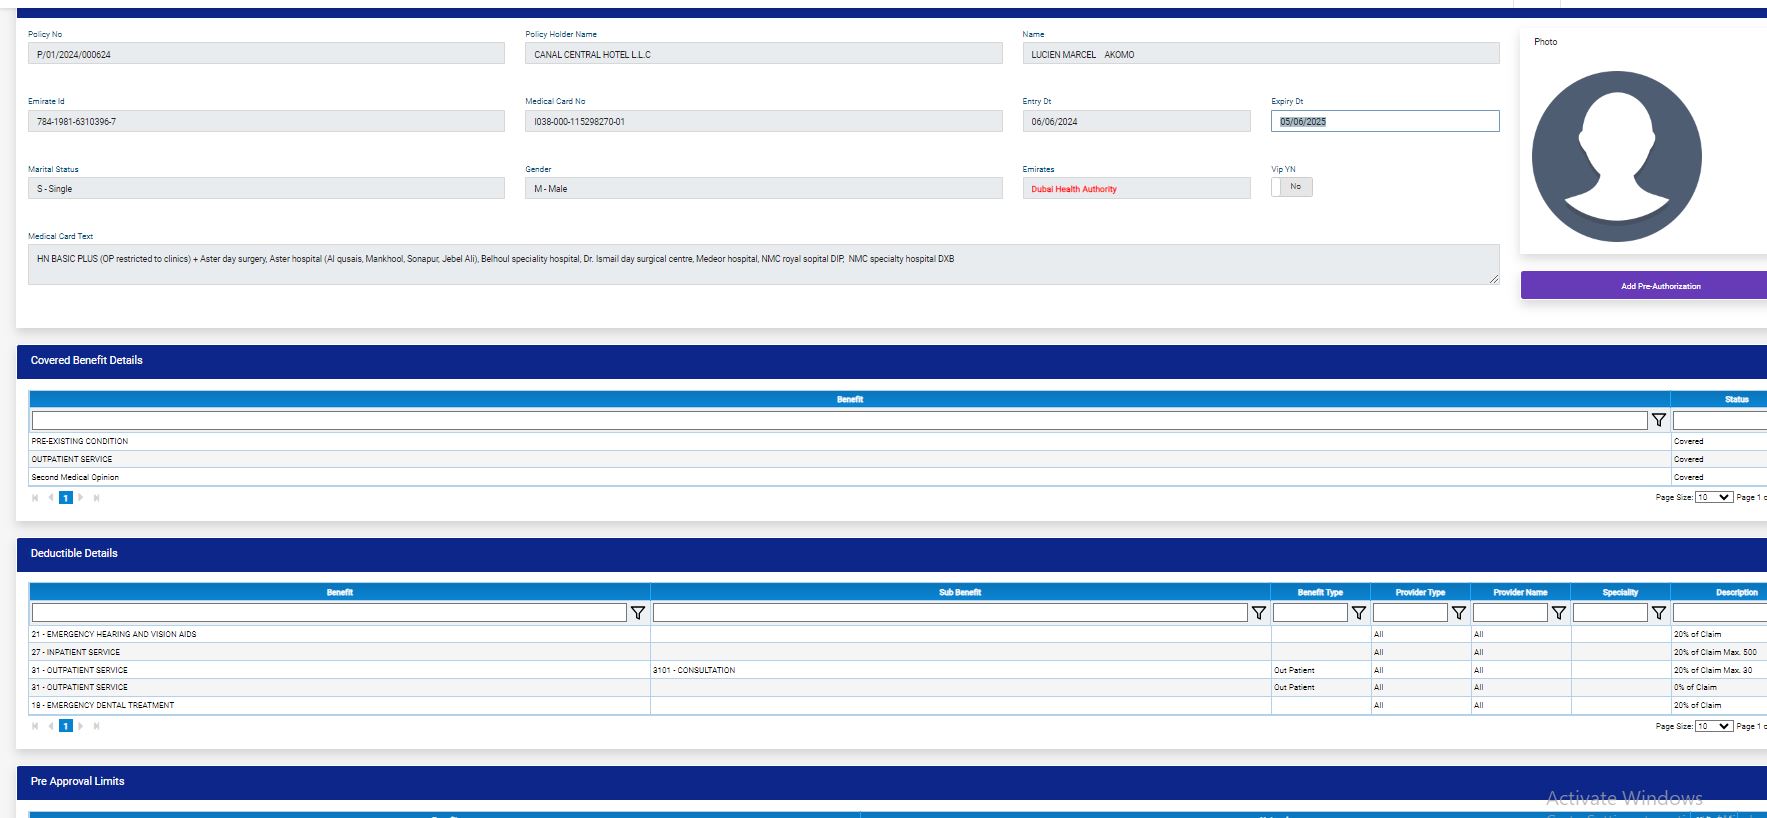Sort by Provider Name column header
Viewport: 1767px width, 818px height.
(x=1519, y=592)
